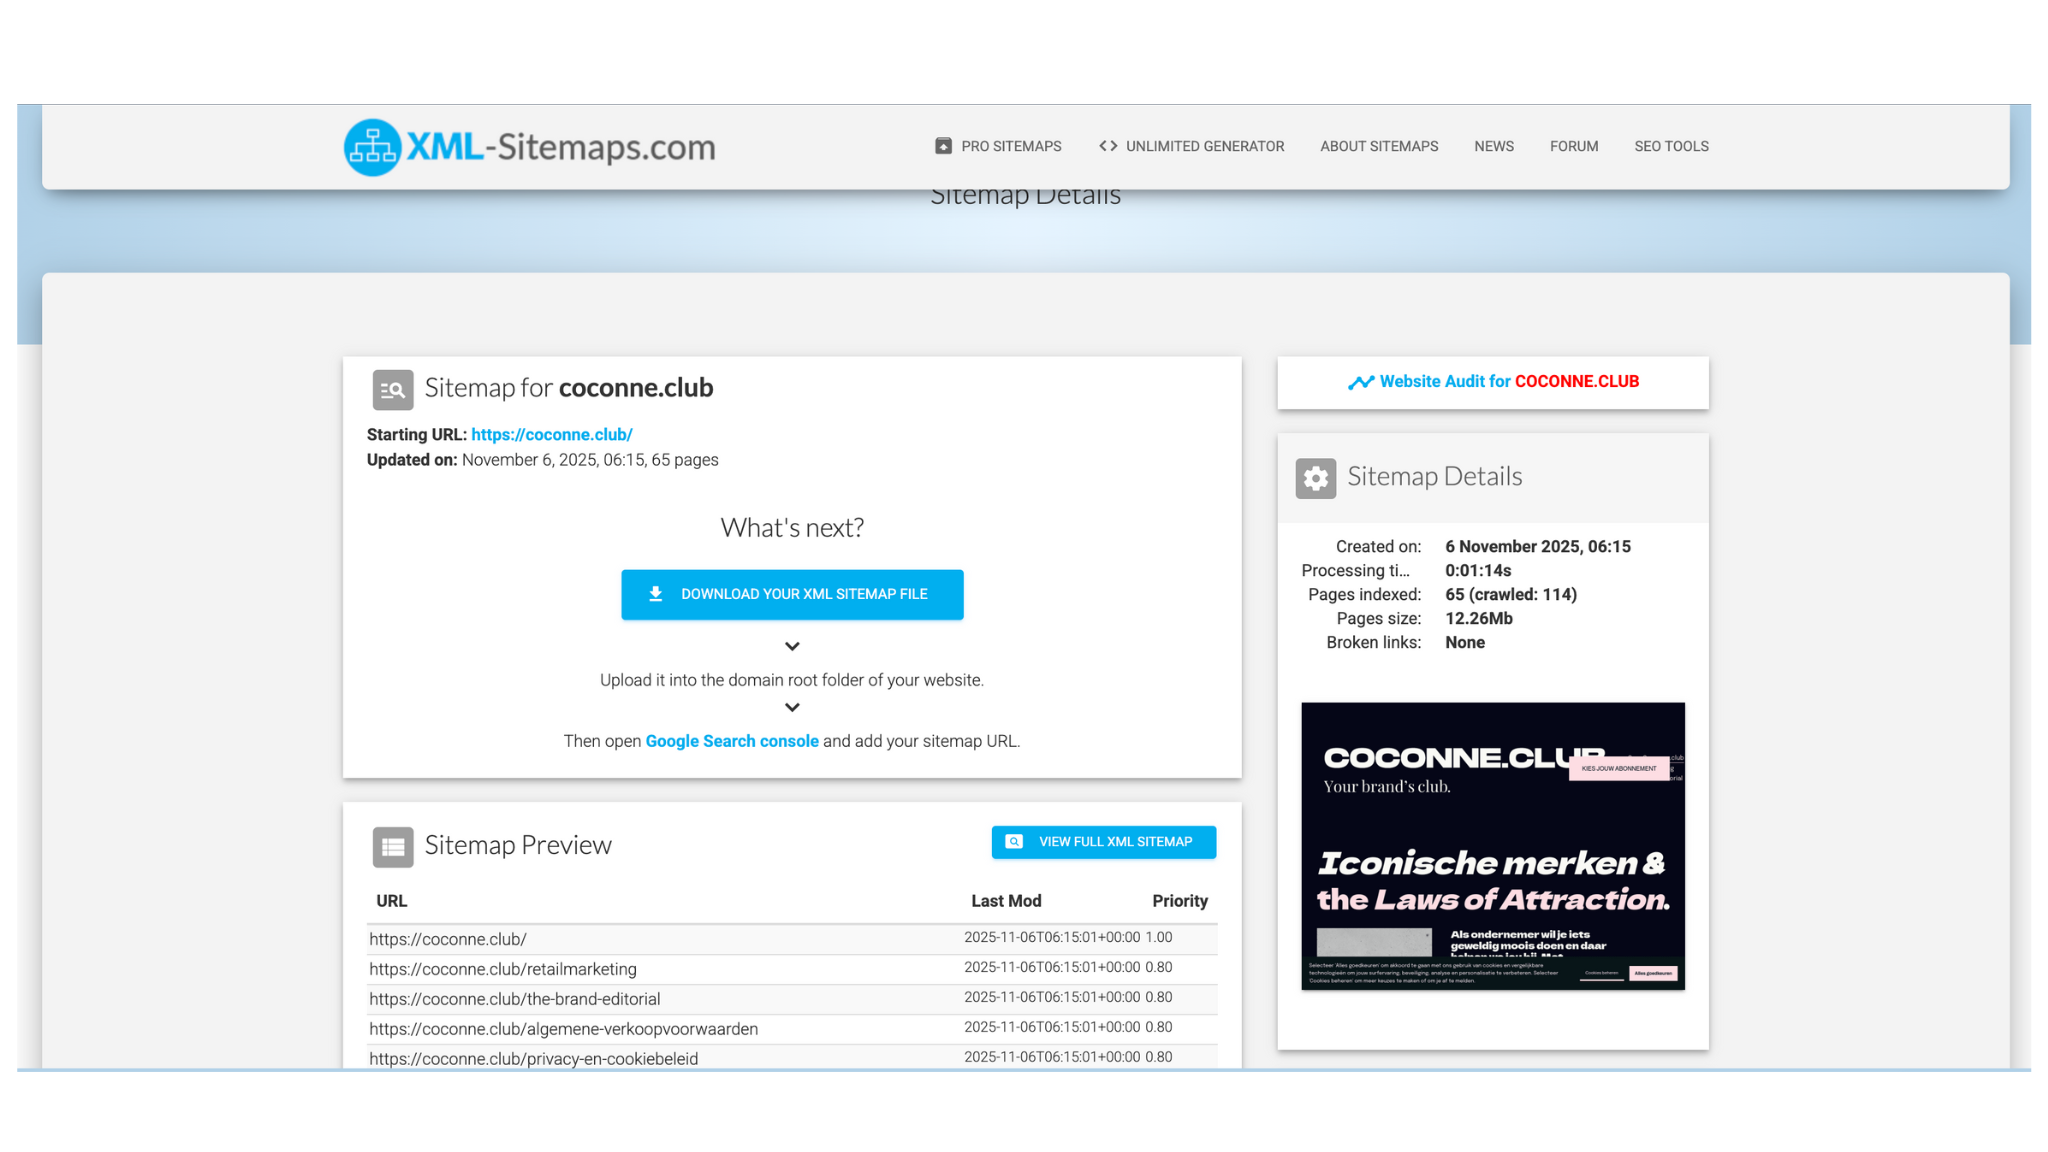Go to the Forum navigation item
Viewport: 2048px width, 1152px height.
pos(1574,146)
